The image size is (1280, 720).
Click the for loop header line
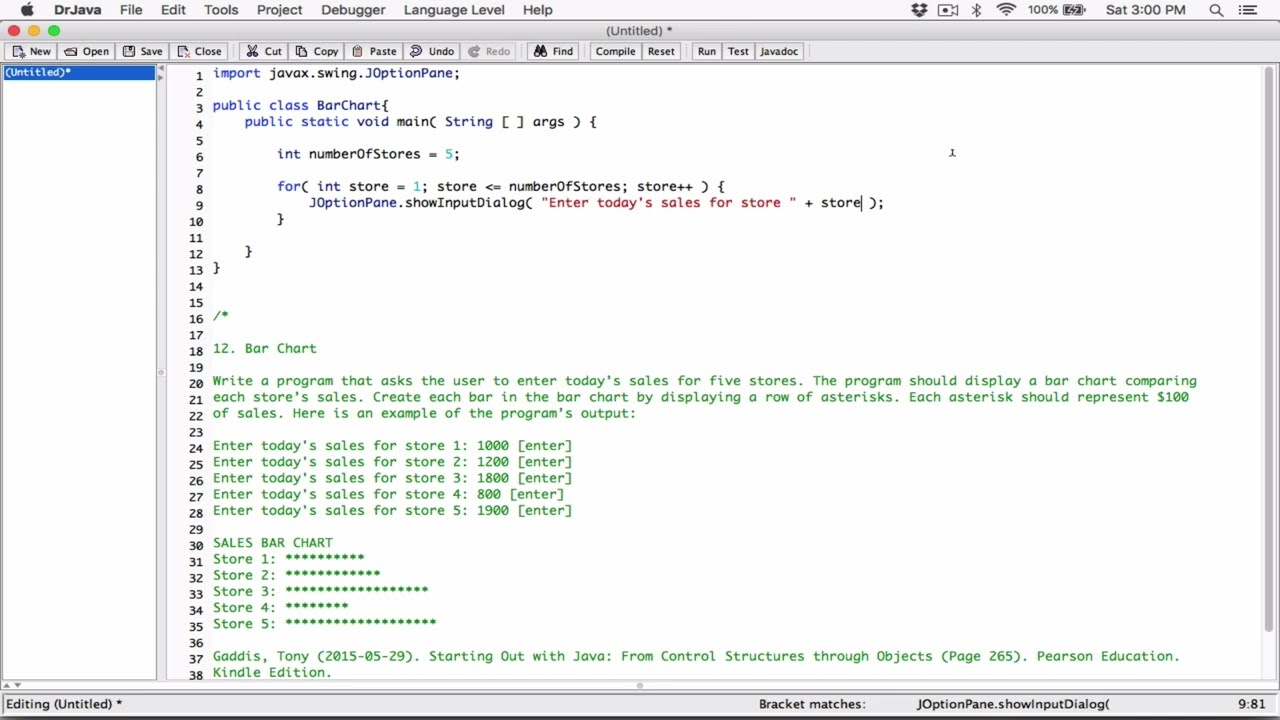pos(500,186)
